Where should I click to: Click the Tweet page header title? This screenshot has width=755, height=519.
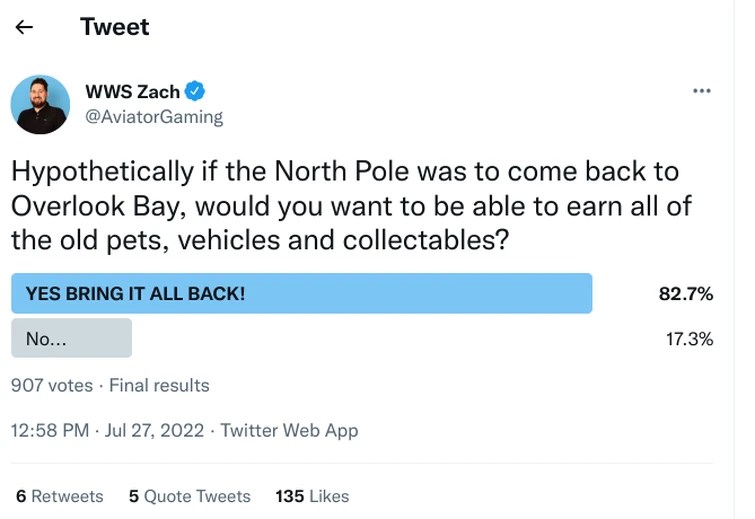coord(115,27)
